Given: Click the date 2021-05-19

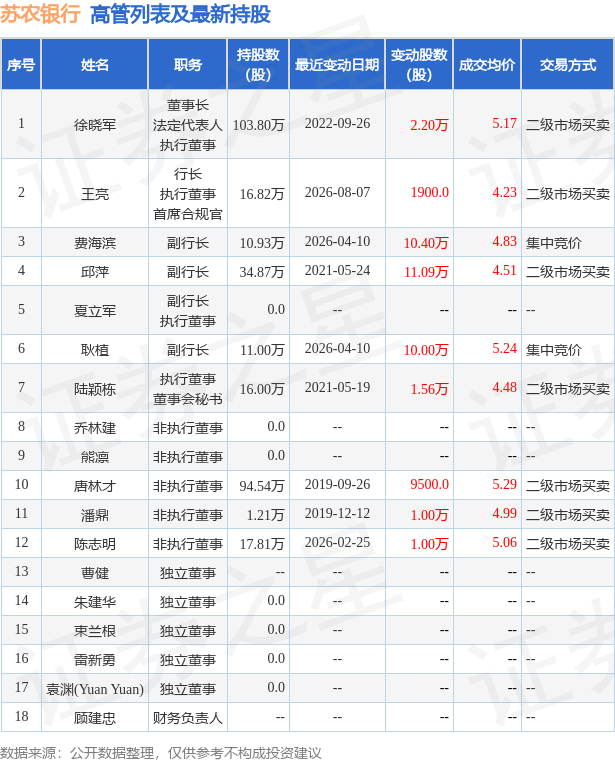Looking at the screenshot, I should click(x=337, y=387).
